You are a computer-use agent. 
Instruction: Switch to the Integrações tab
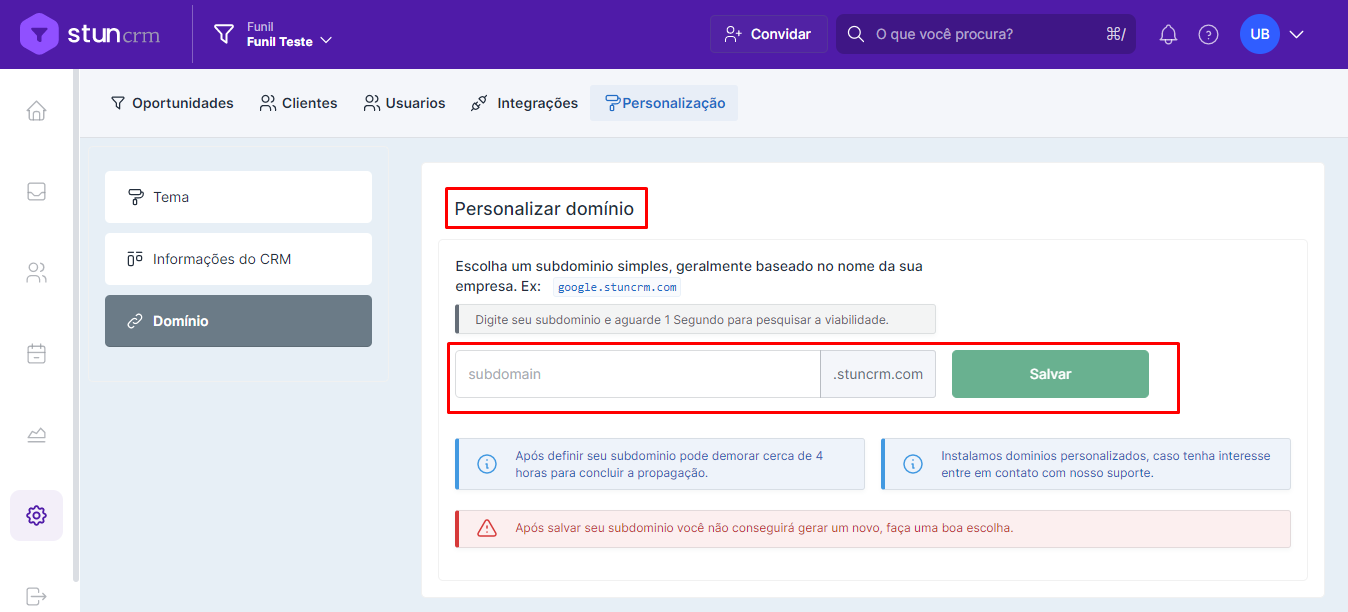click(x=525, y=103)
